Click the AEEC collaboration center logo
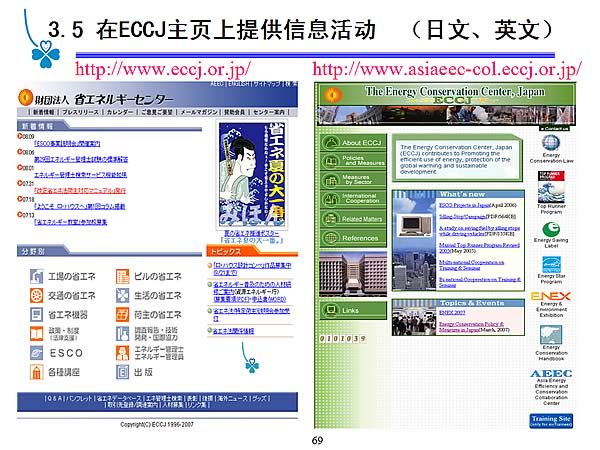The width and height of the screenshot is (600, 450). click(551, 373)
